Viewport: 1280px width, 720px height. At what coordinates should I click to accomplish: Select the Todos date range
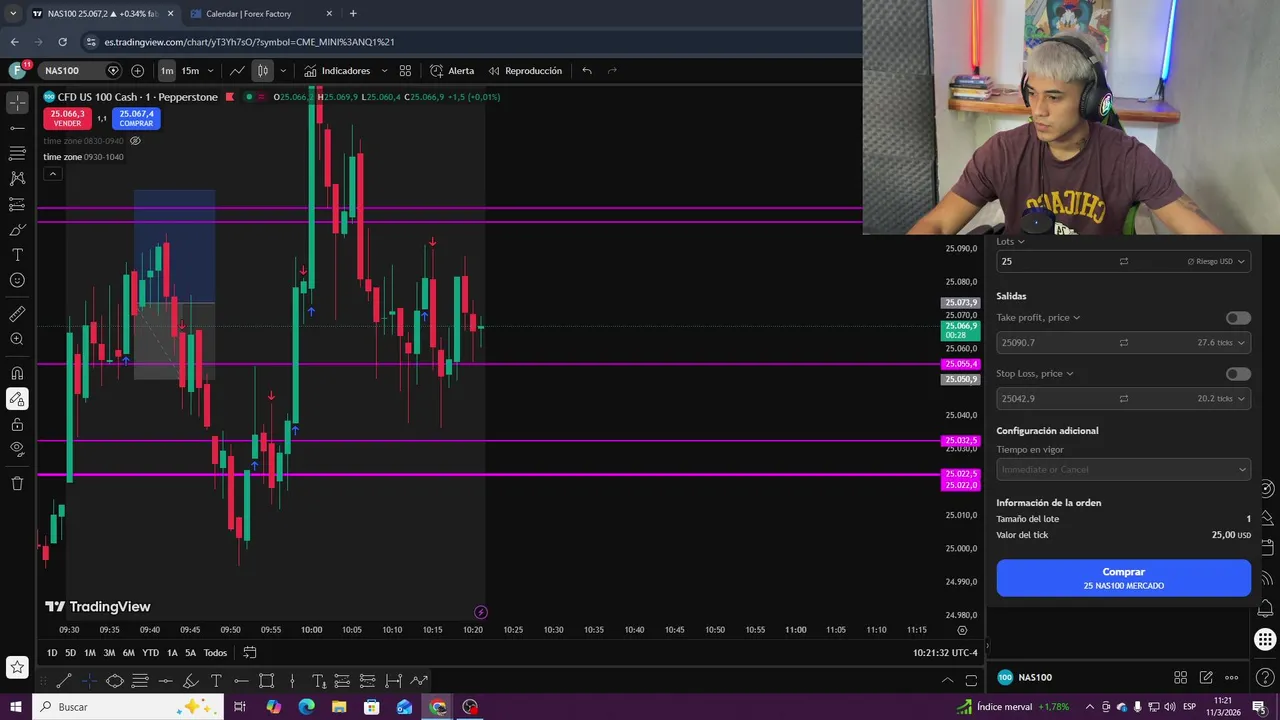click(215, 653)
